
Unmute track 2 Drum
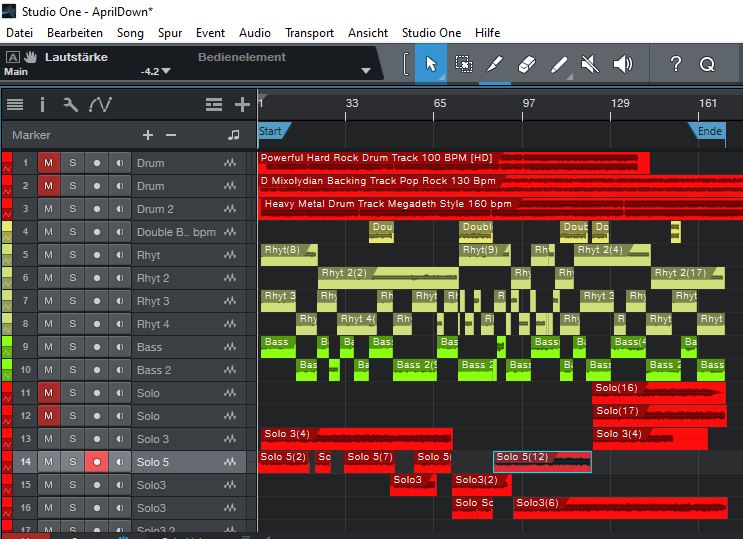[49, 186]
